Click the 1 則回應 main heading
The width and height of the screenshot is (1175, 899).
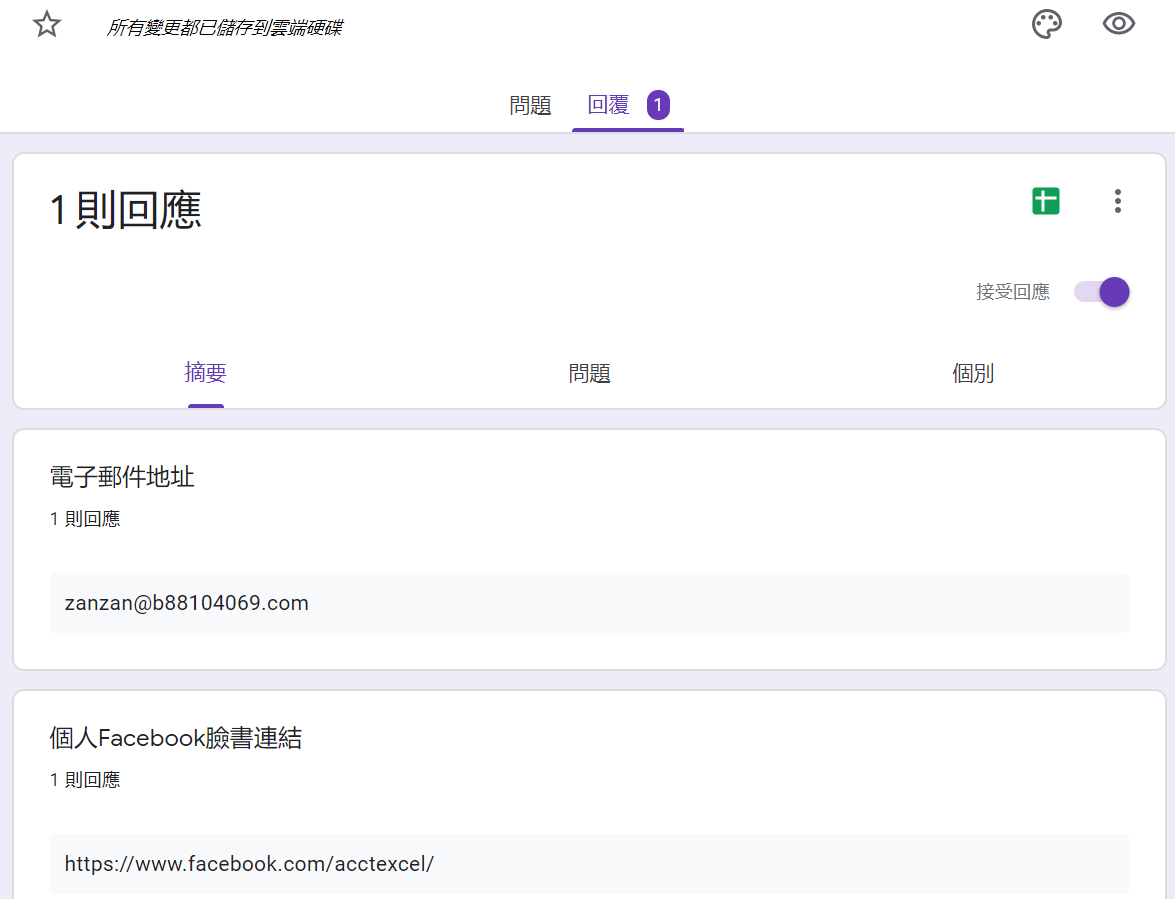click(x=125, y=210)
